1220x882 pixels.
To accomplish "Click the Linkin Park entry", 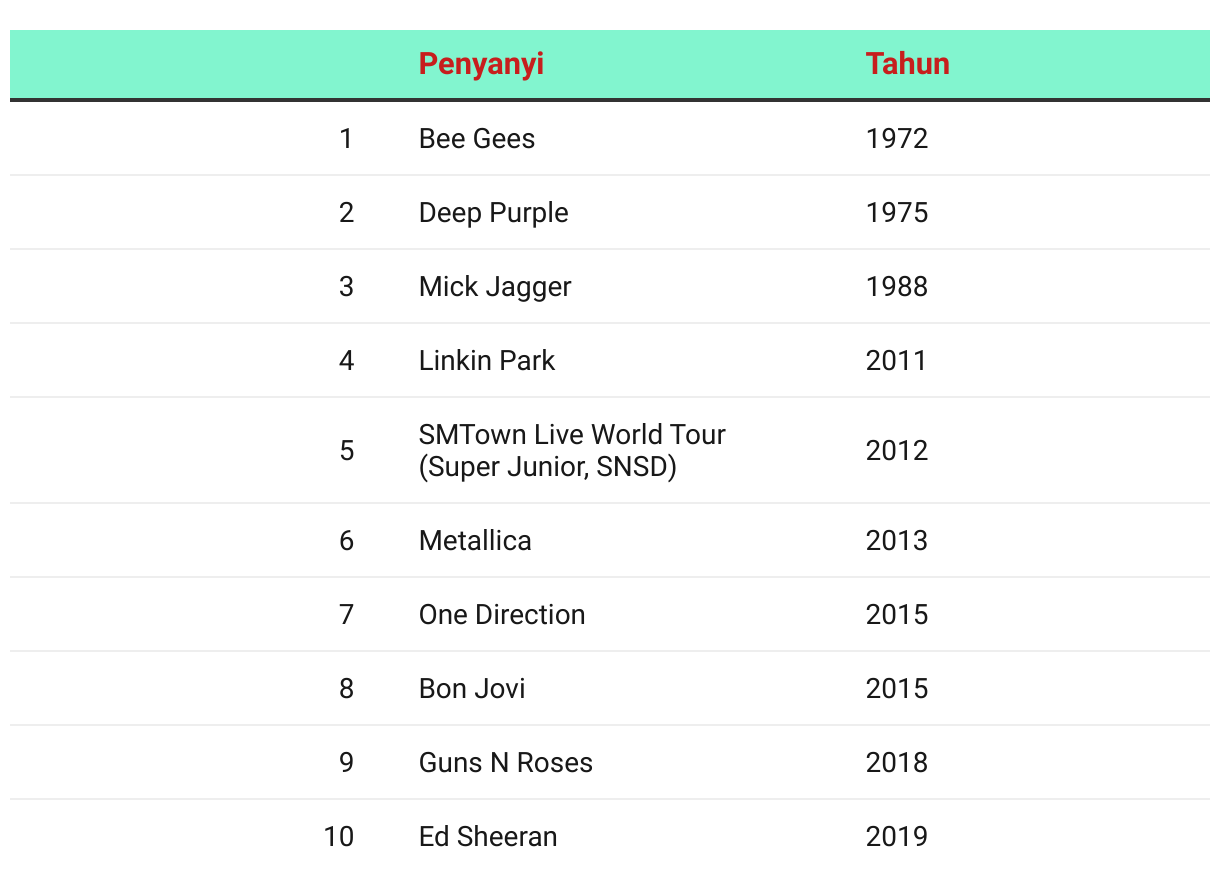I will pyautogui.click(x=487, y=360).
